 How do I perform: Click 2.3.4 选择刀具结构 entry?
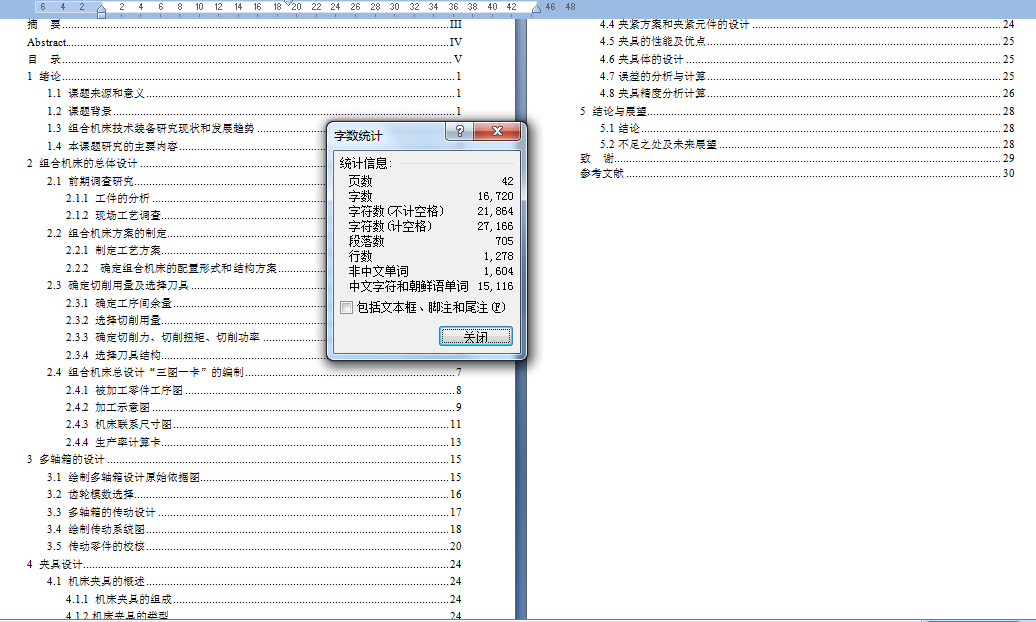(x=196, y=356)
